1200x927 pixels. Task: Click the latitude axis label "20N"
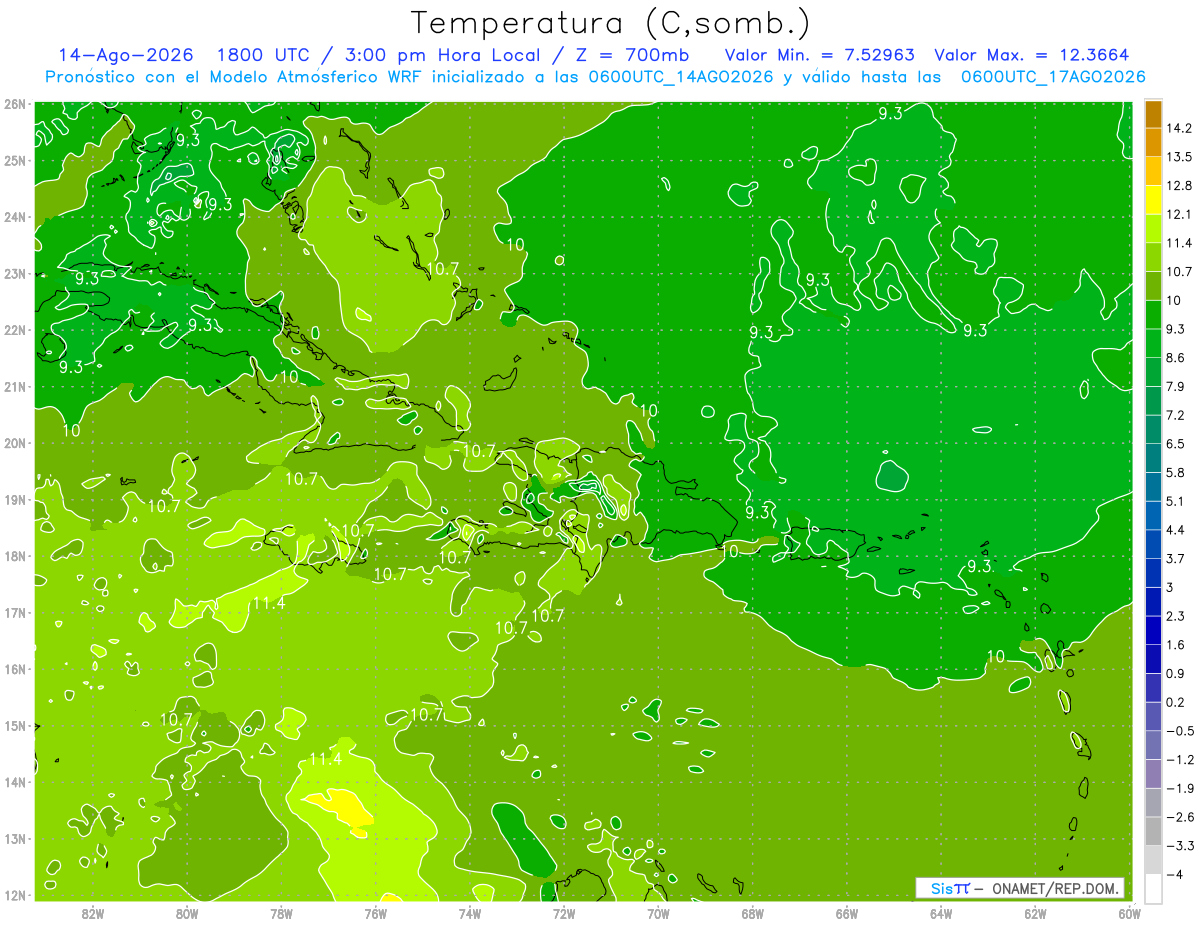click(x=14, y=443)
